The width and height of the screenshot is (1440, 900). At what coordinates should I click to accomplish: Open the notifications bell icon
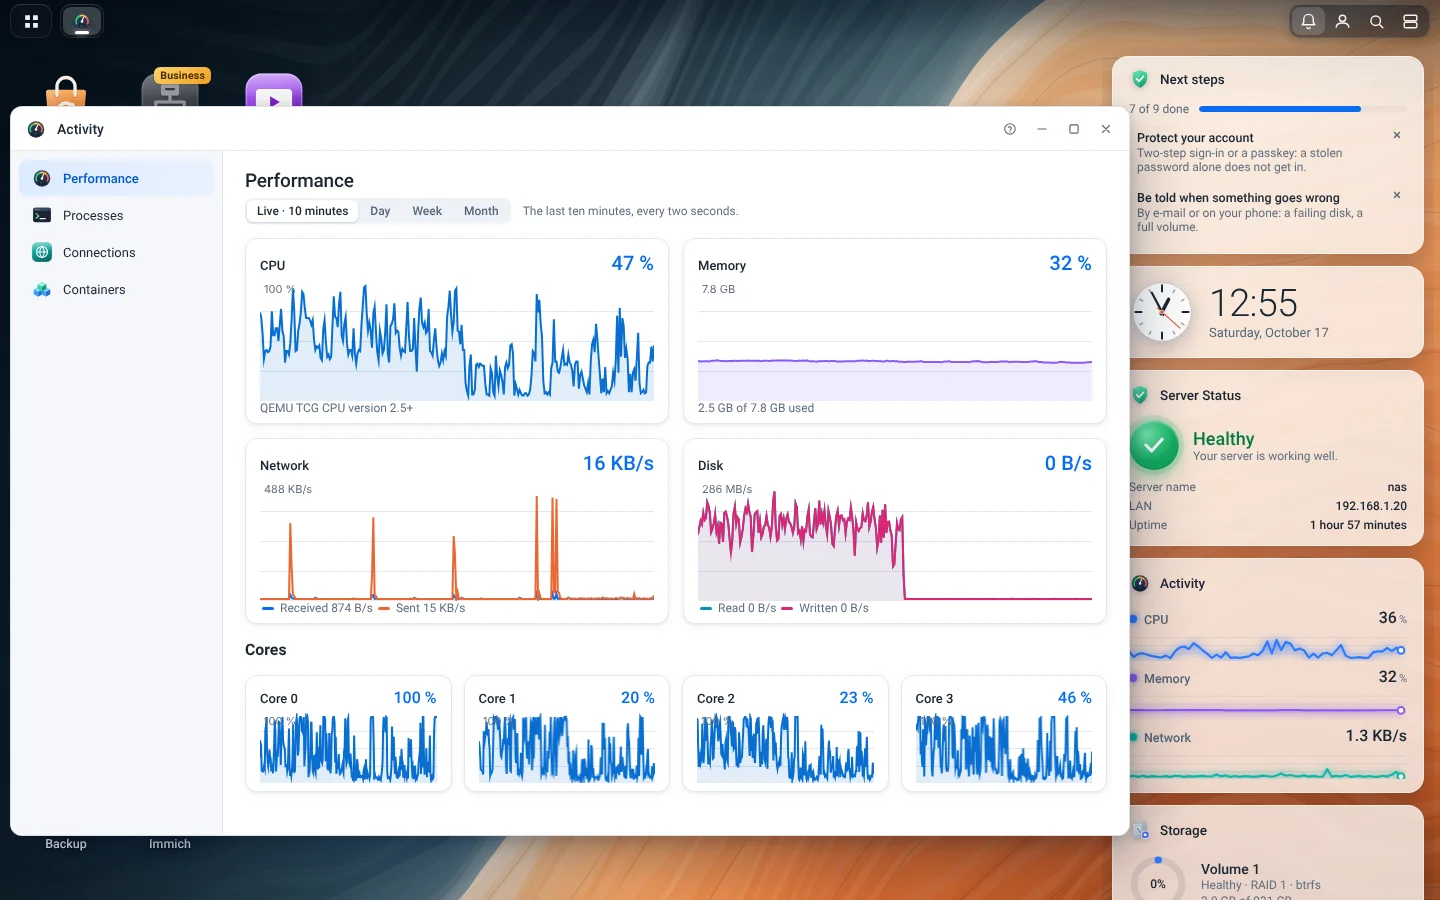[x=1308, y=21]
